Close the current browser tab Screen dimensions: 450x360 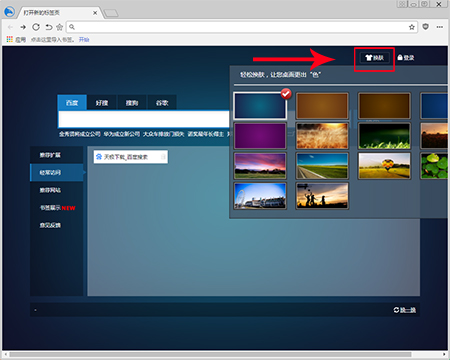coord(95,13)
